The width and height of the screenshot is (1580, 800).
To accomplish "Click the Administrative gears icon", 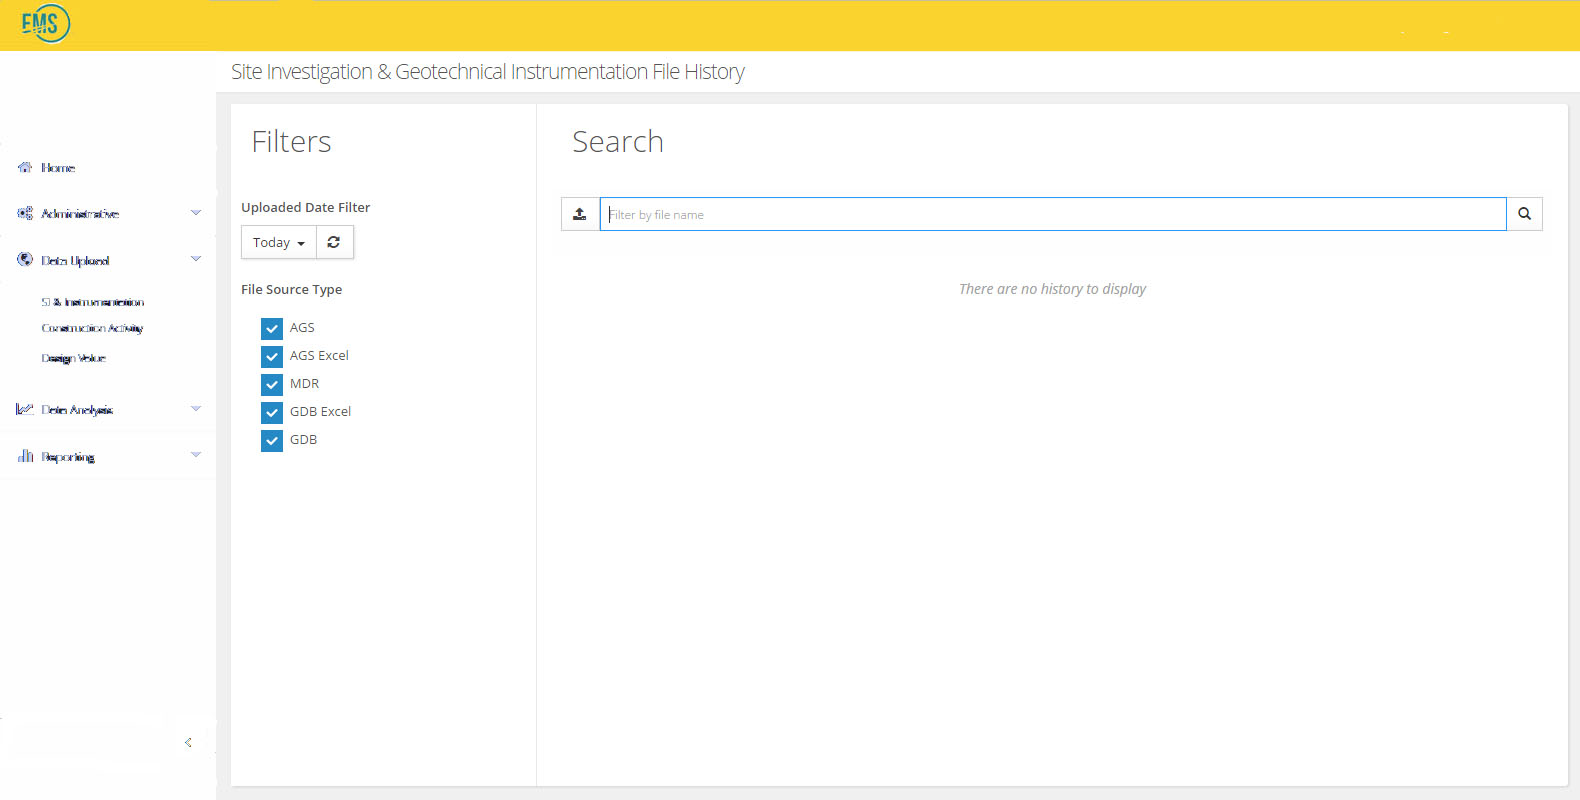I will point(25,213).
